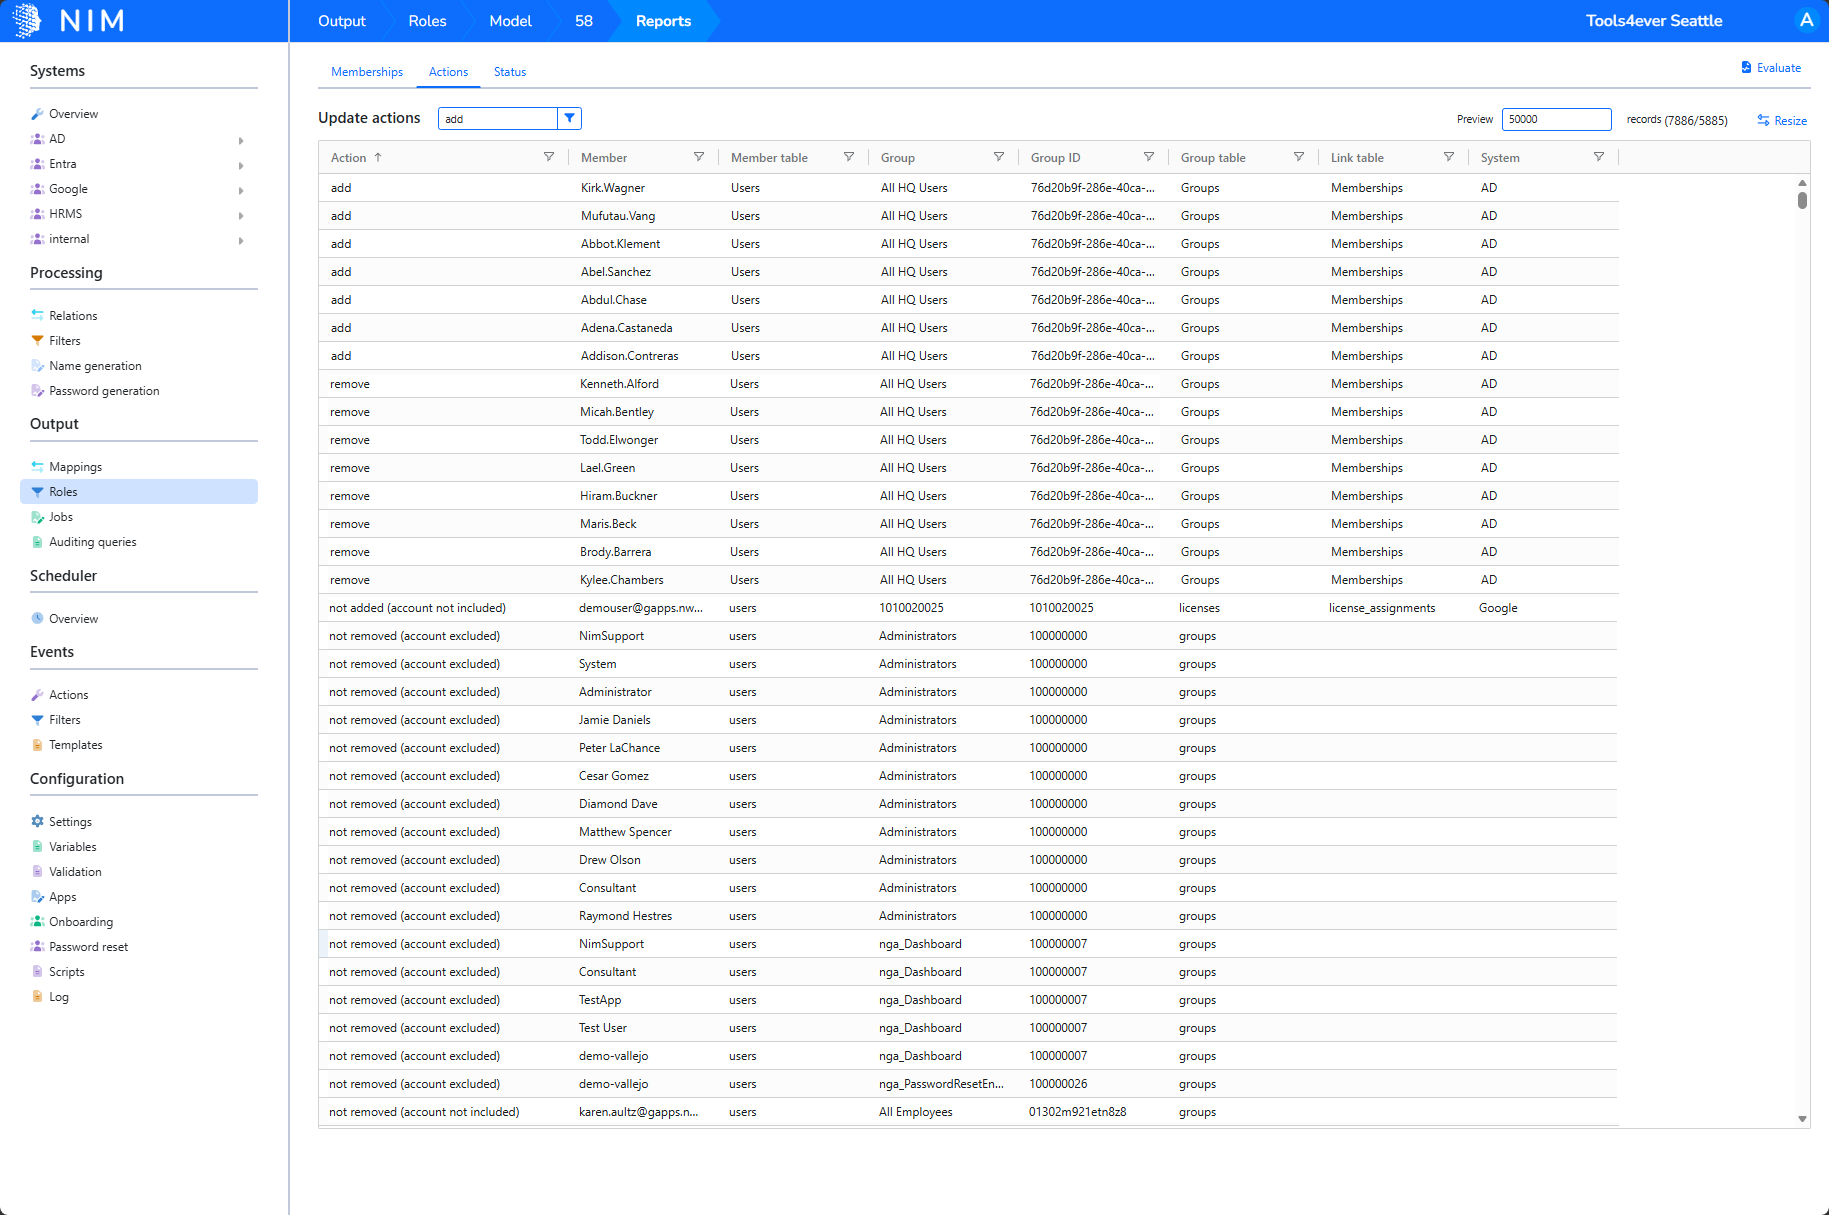
Task: Open the System column filter
Action: click(1599, 157)
